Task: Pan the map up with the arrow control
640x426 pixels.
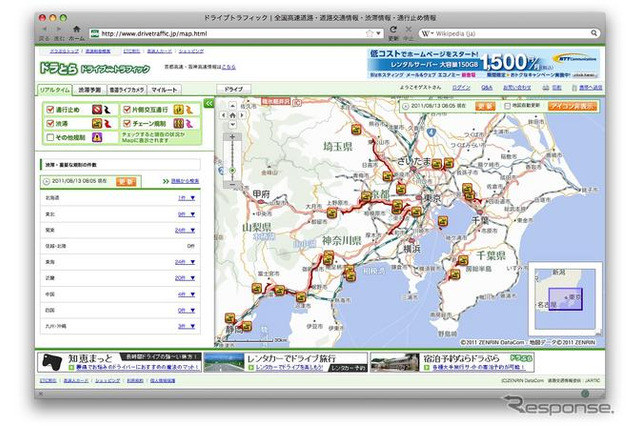Action: coord(232,105)
